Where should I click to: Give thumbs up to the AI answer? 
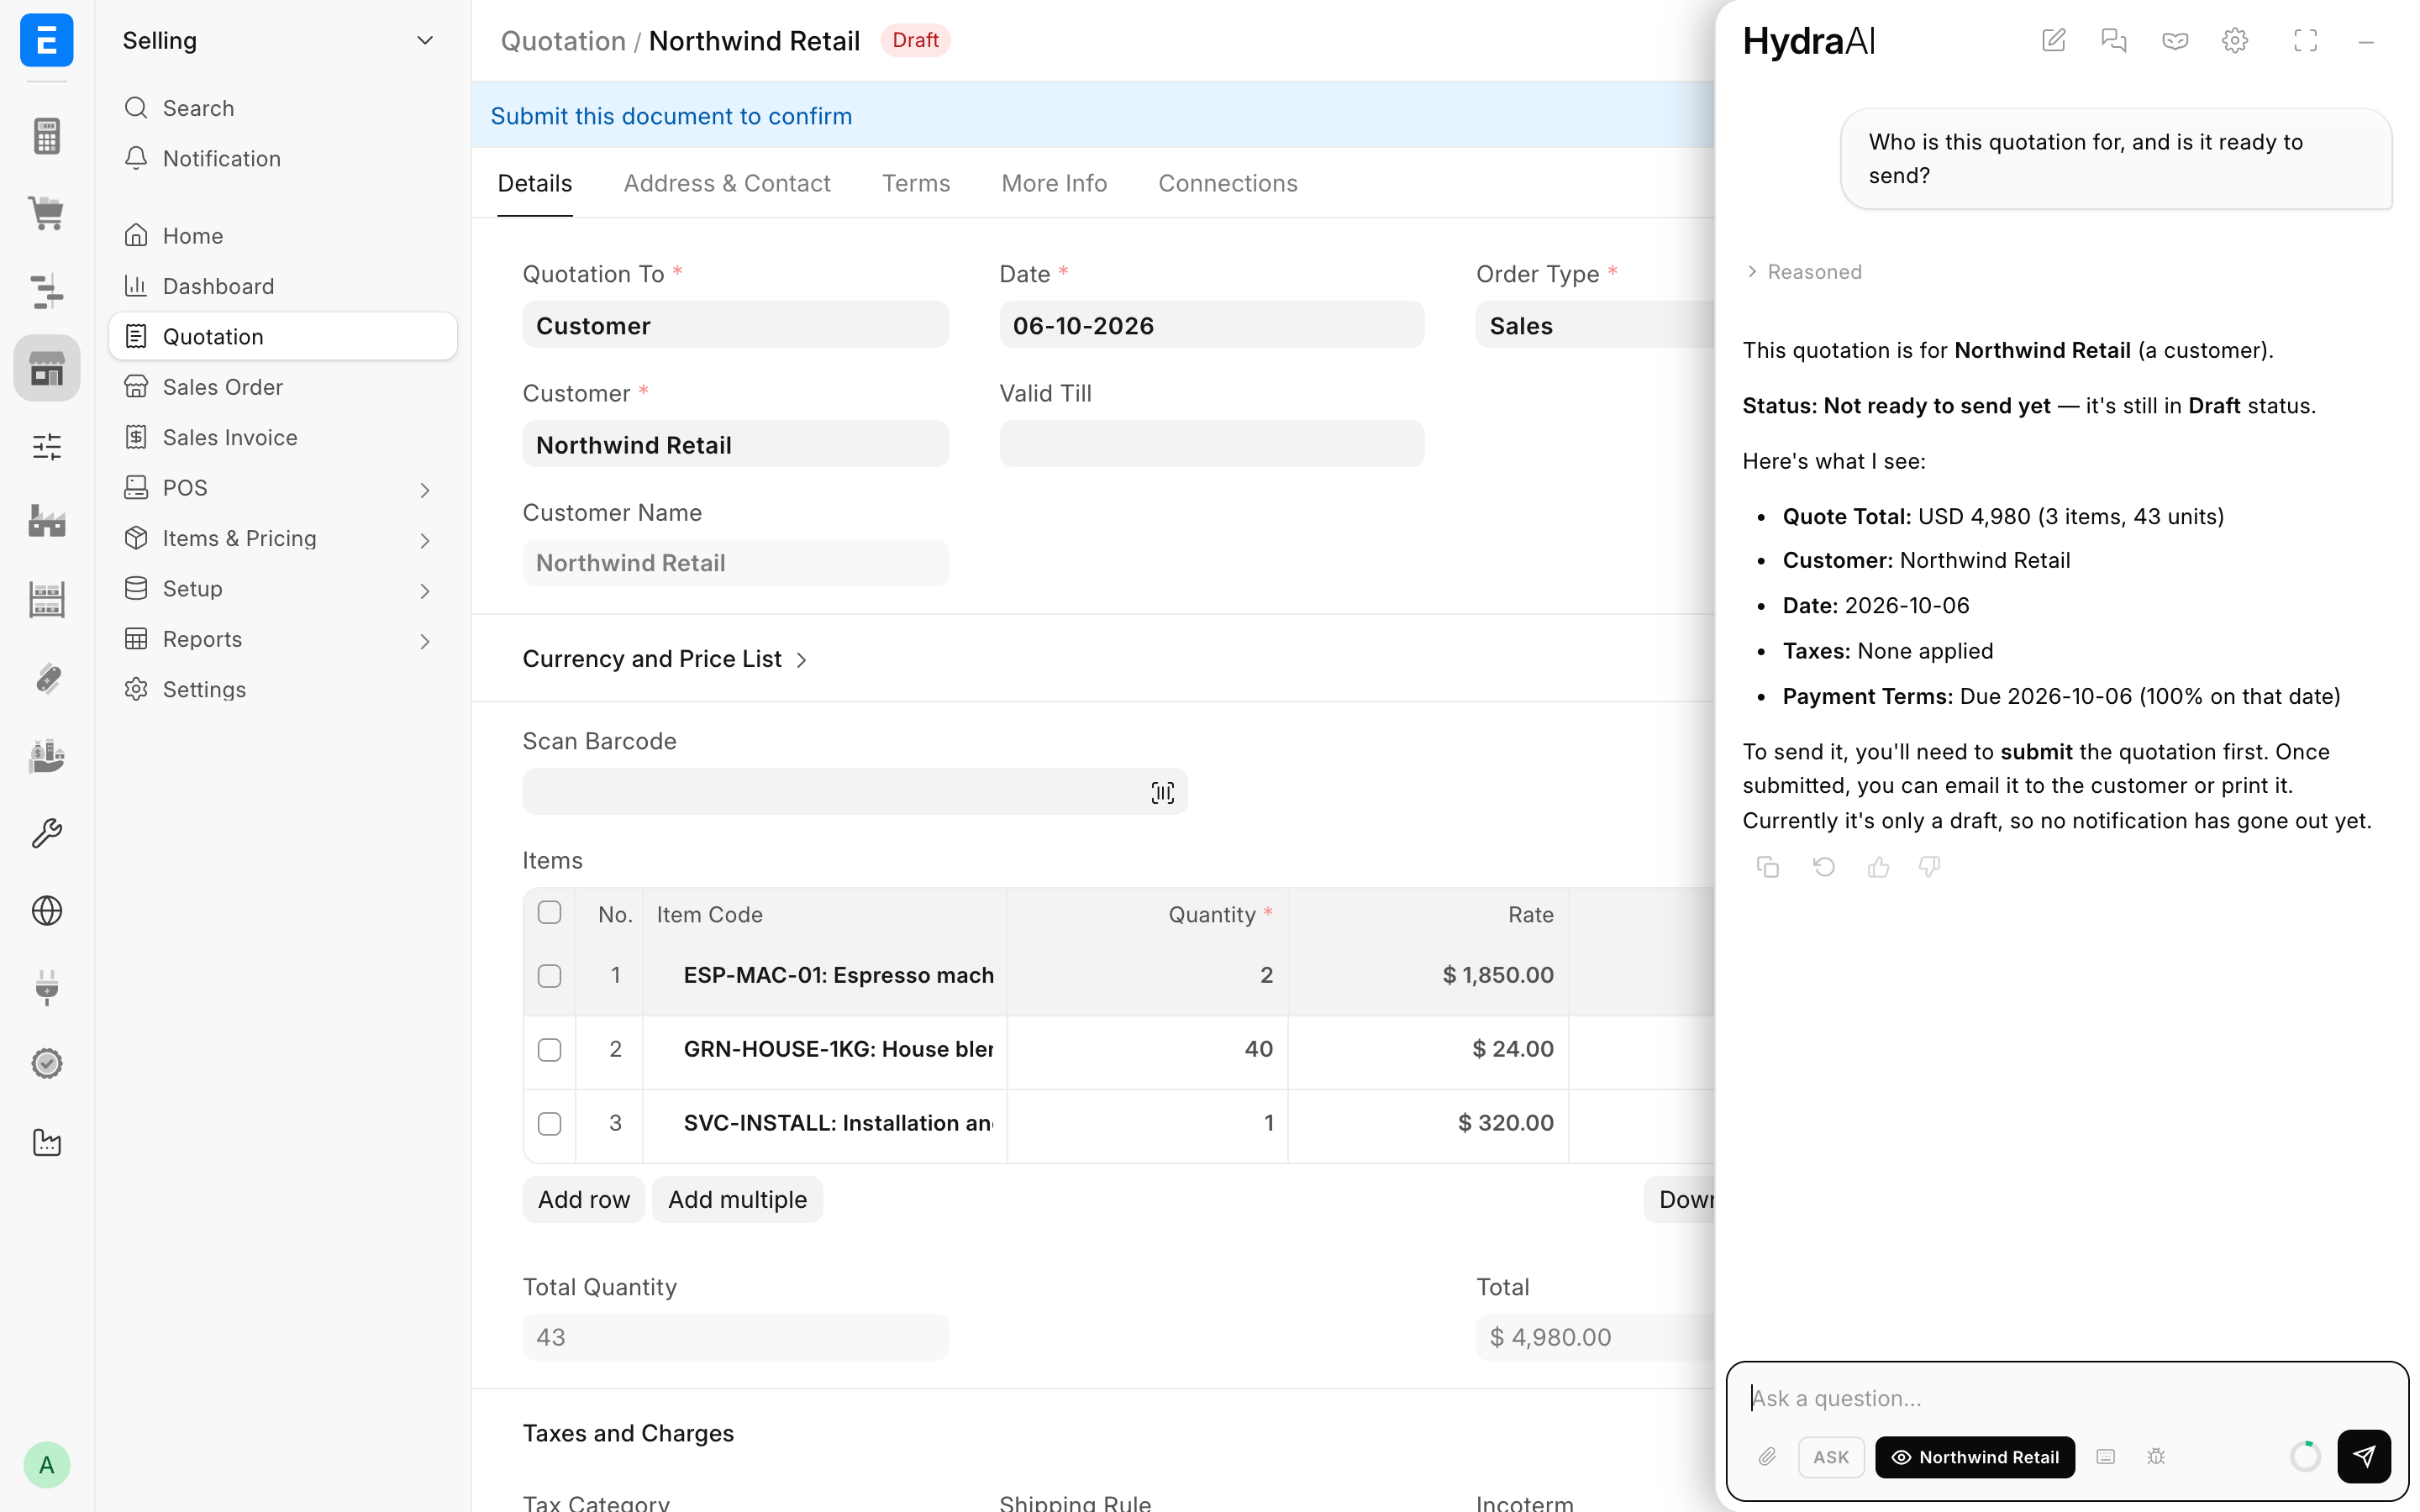coord(1878,867)
